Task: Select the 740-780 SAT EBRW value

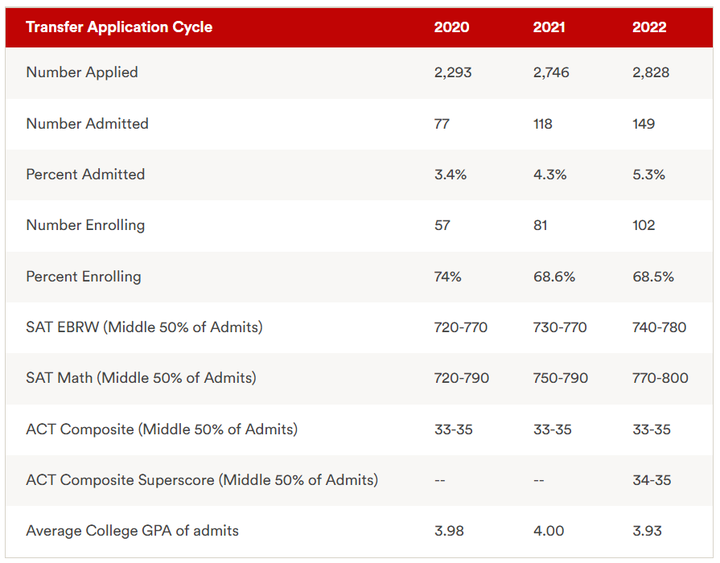Action: [659, 327]
